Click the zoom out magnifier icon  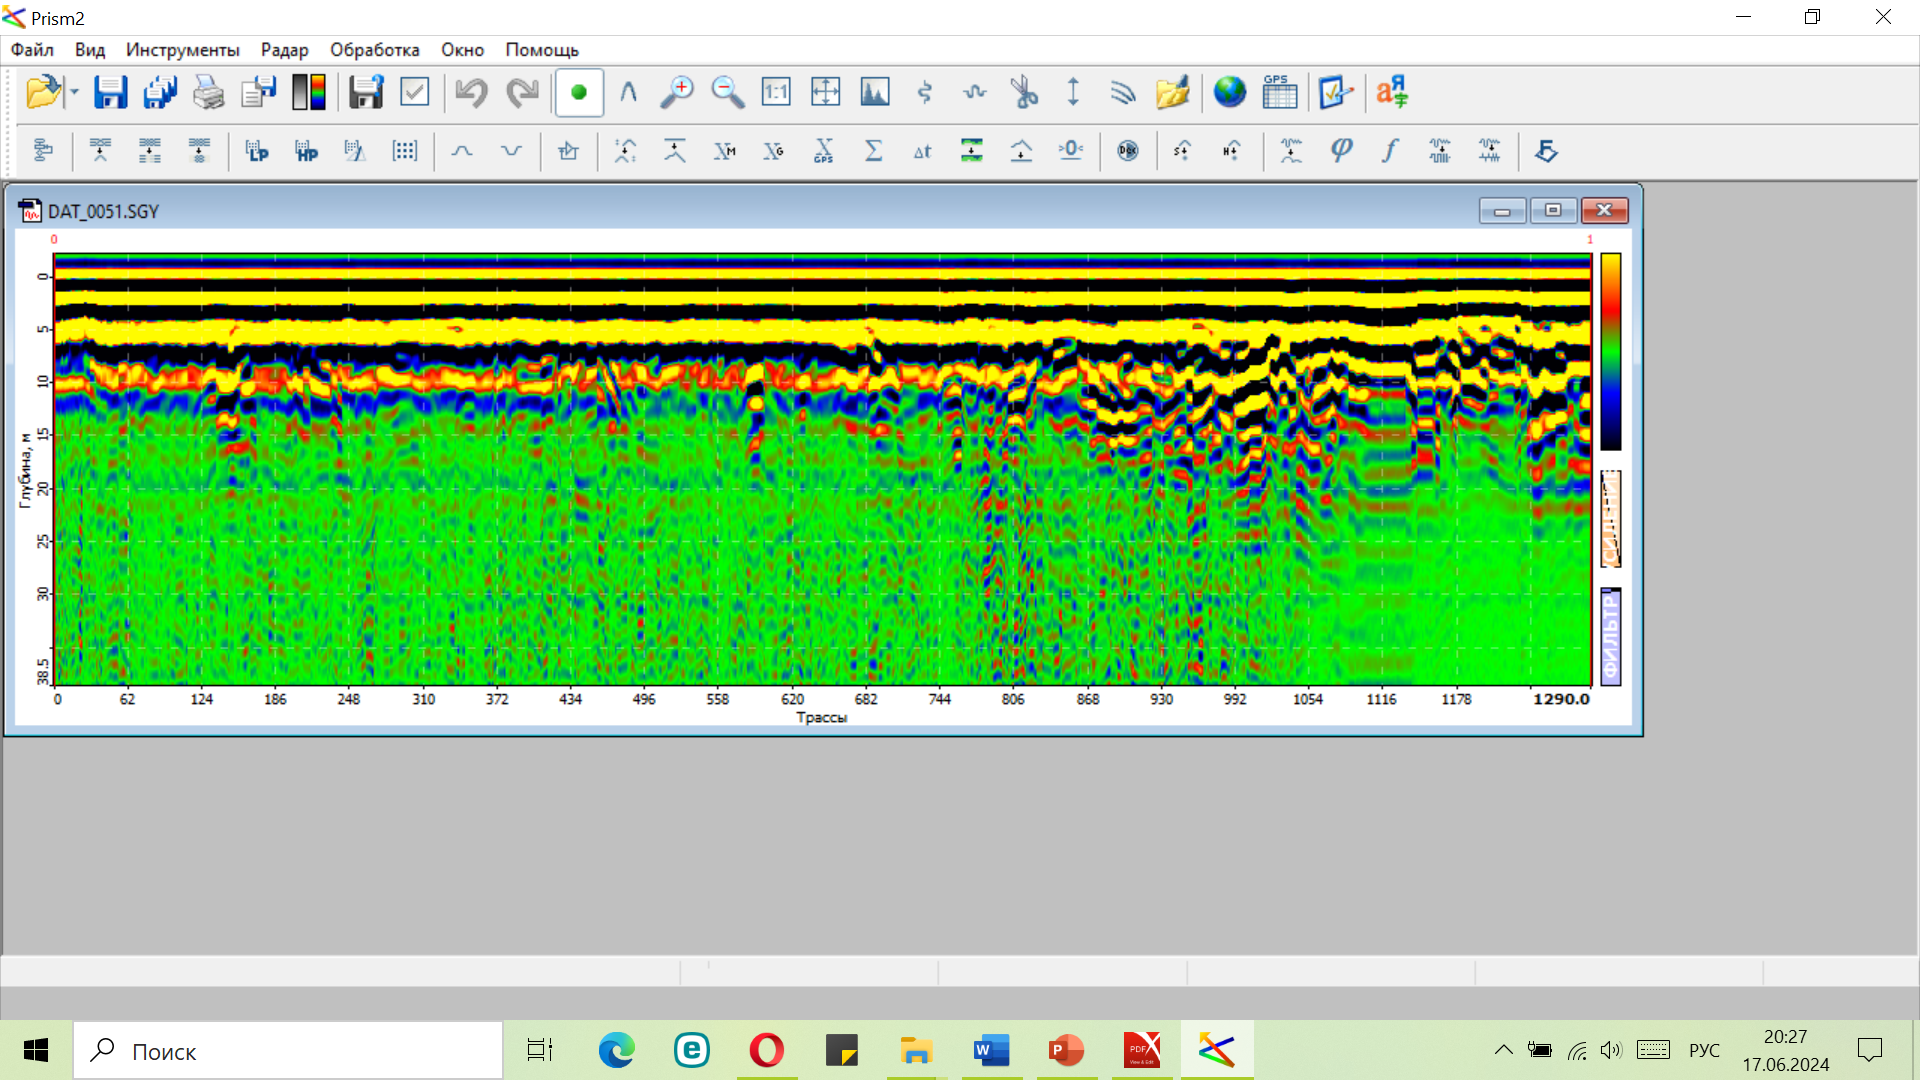(727, 92)
